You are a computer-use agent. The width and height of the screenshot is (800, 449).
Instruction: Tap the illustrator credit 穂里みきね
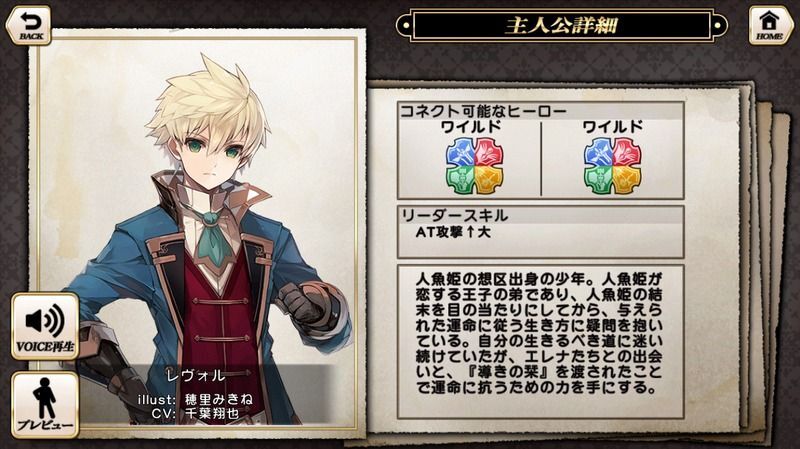coord(218,399)
